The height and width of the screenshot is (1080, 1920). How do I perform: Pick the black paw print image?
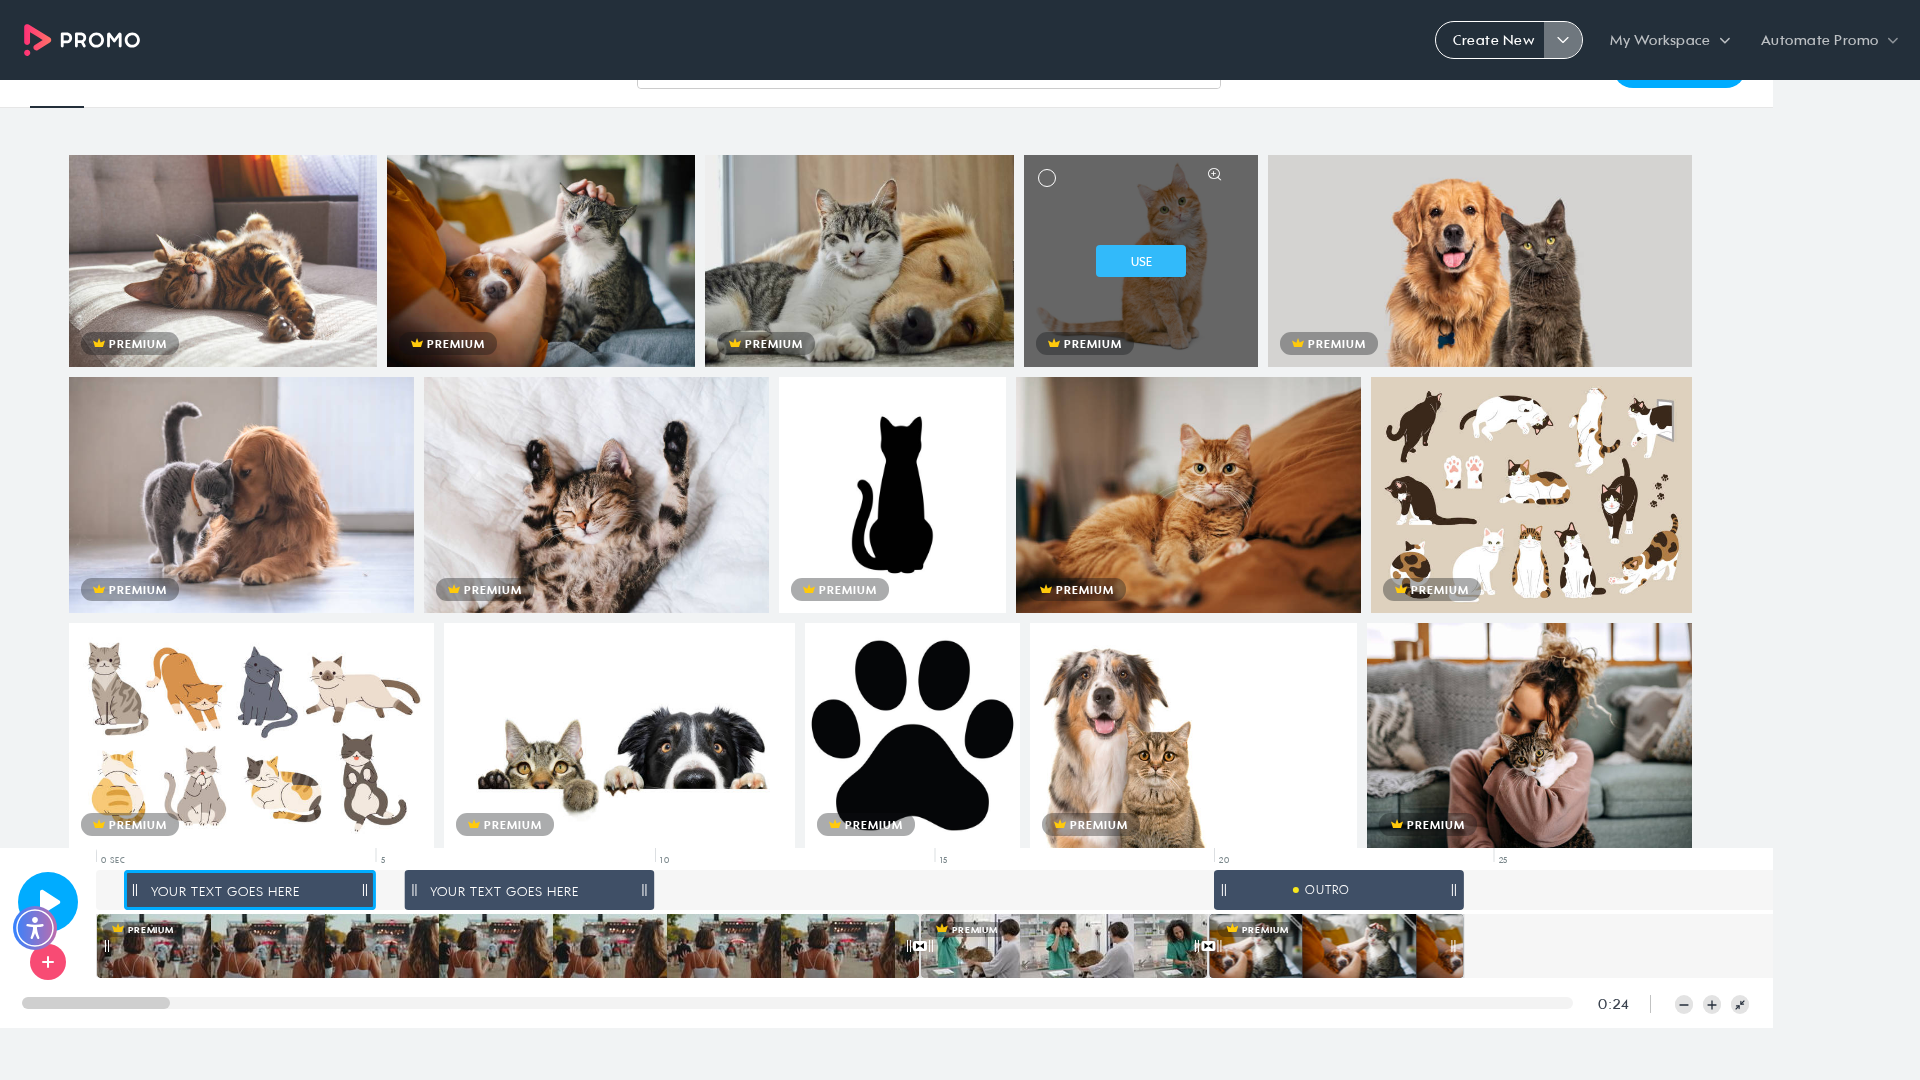pos(912,736)
